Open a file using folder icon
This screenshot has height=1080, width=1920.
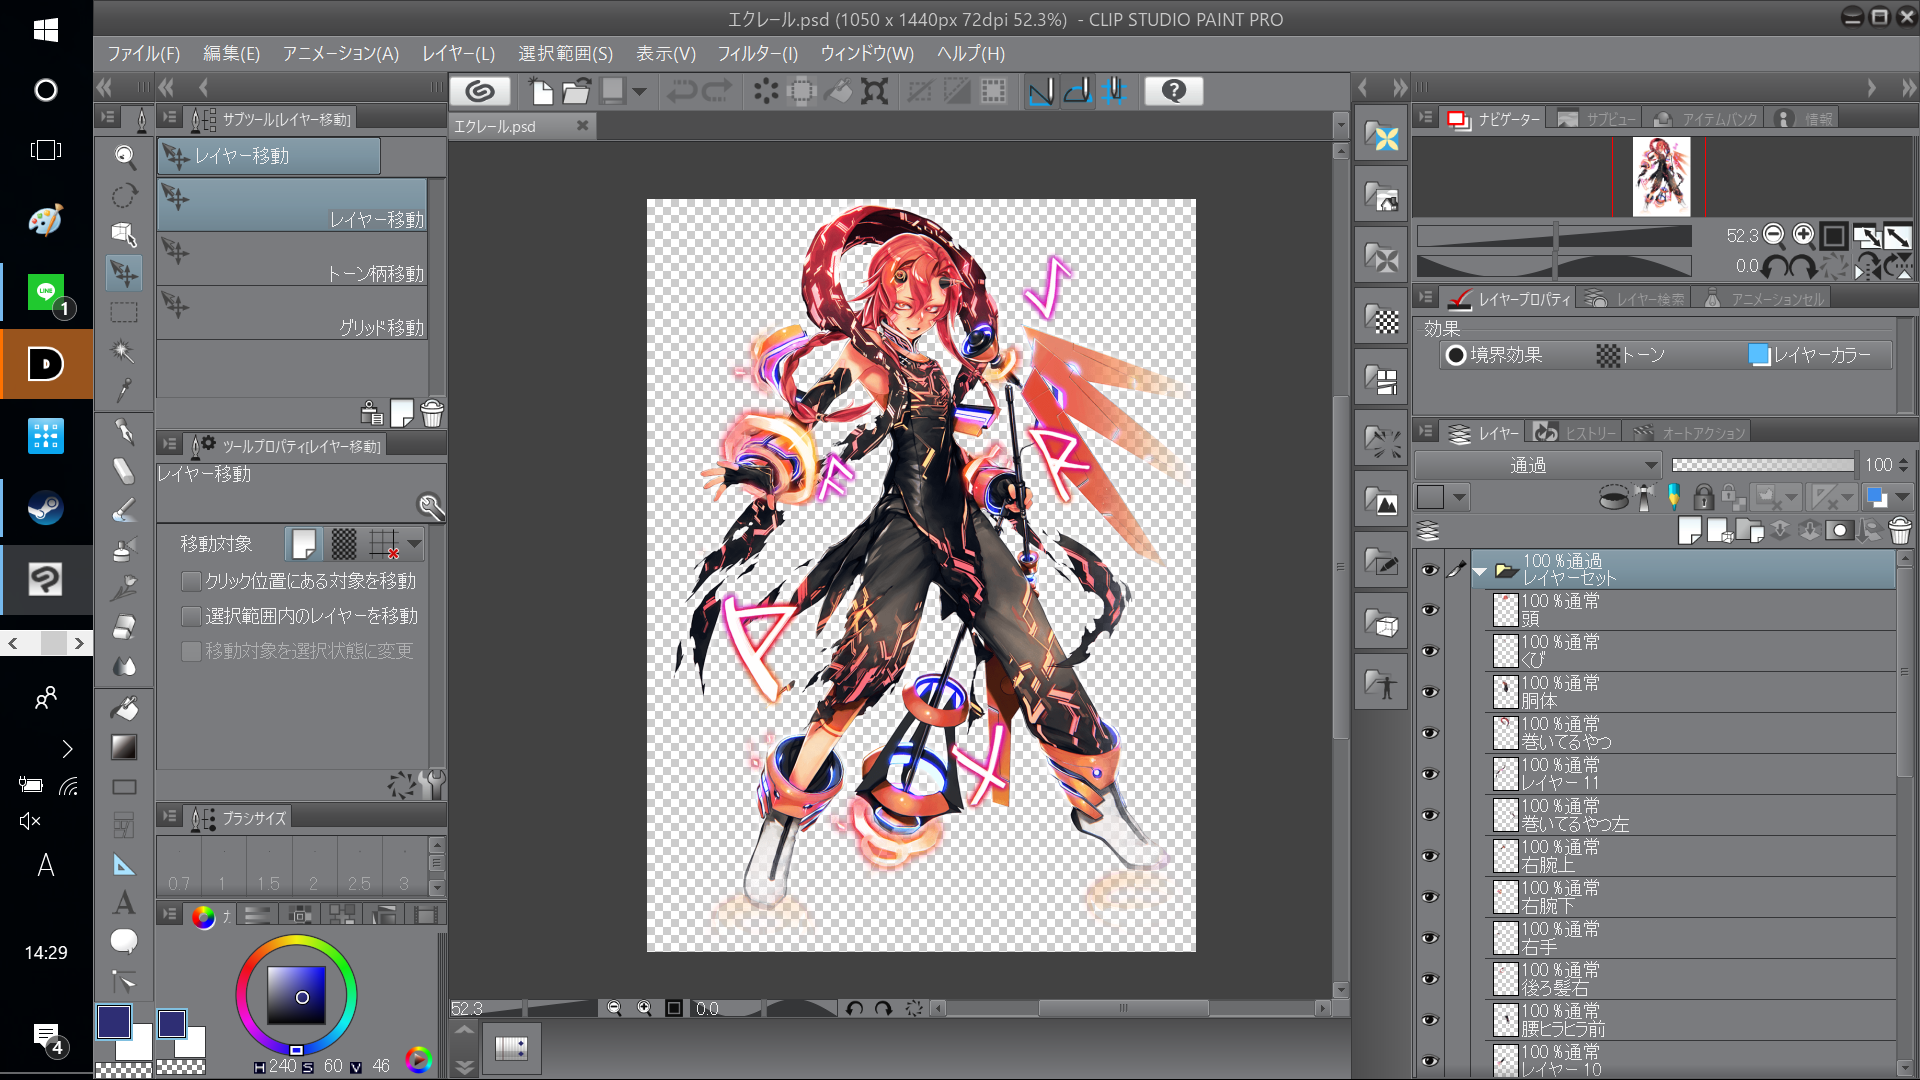click(x=576, y=92)
